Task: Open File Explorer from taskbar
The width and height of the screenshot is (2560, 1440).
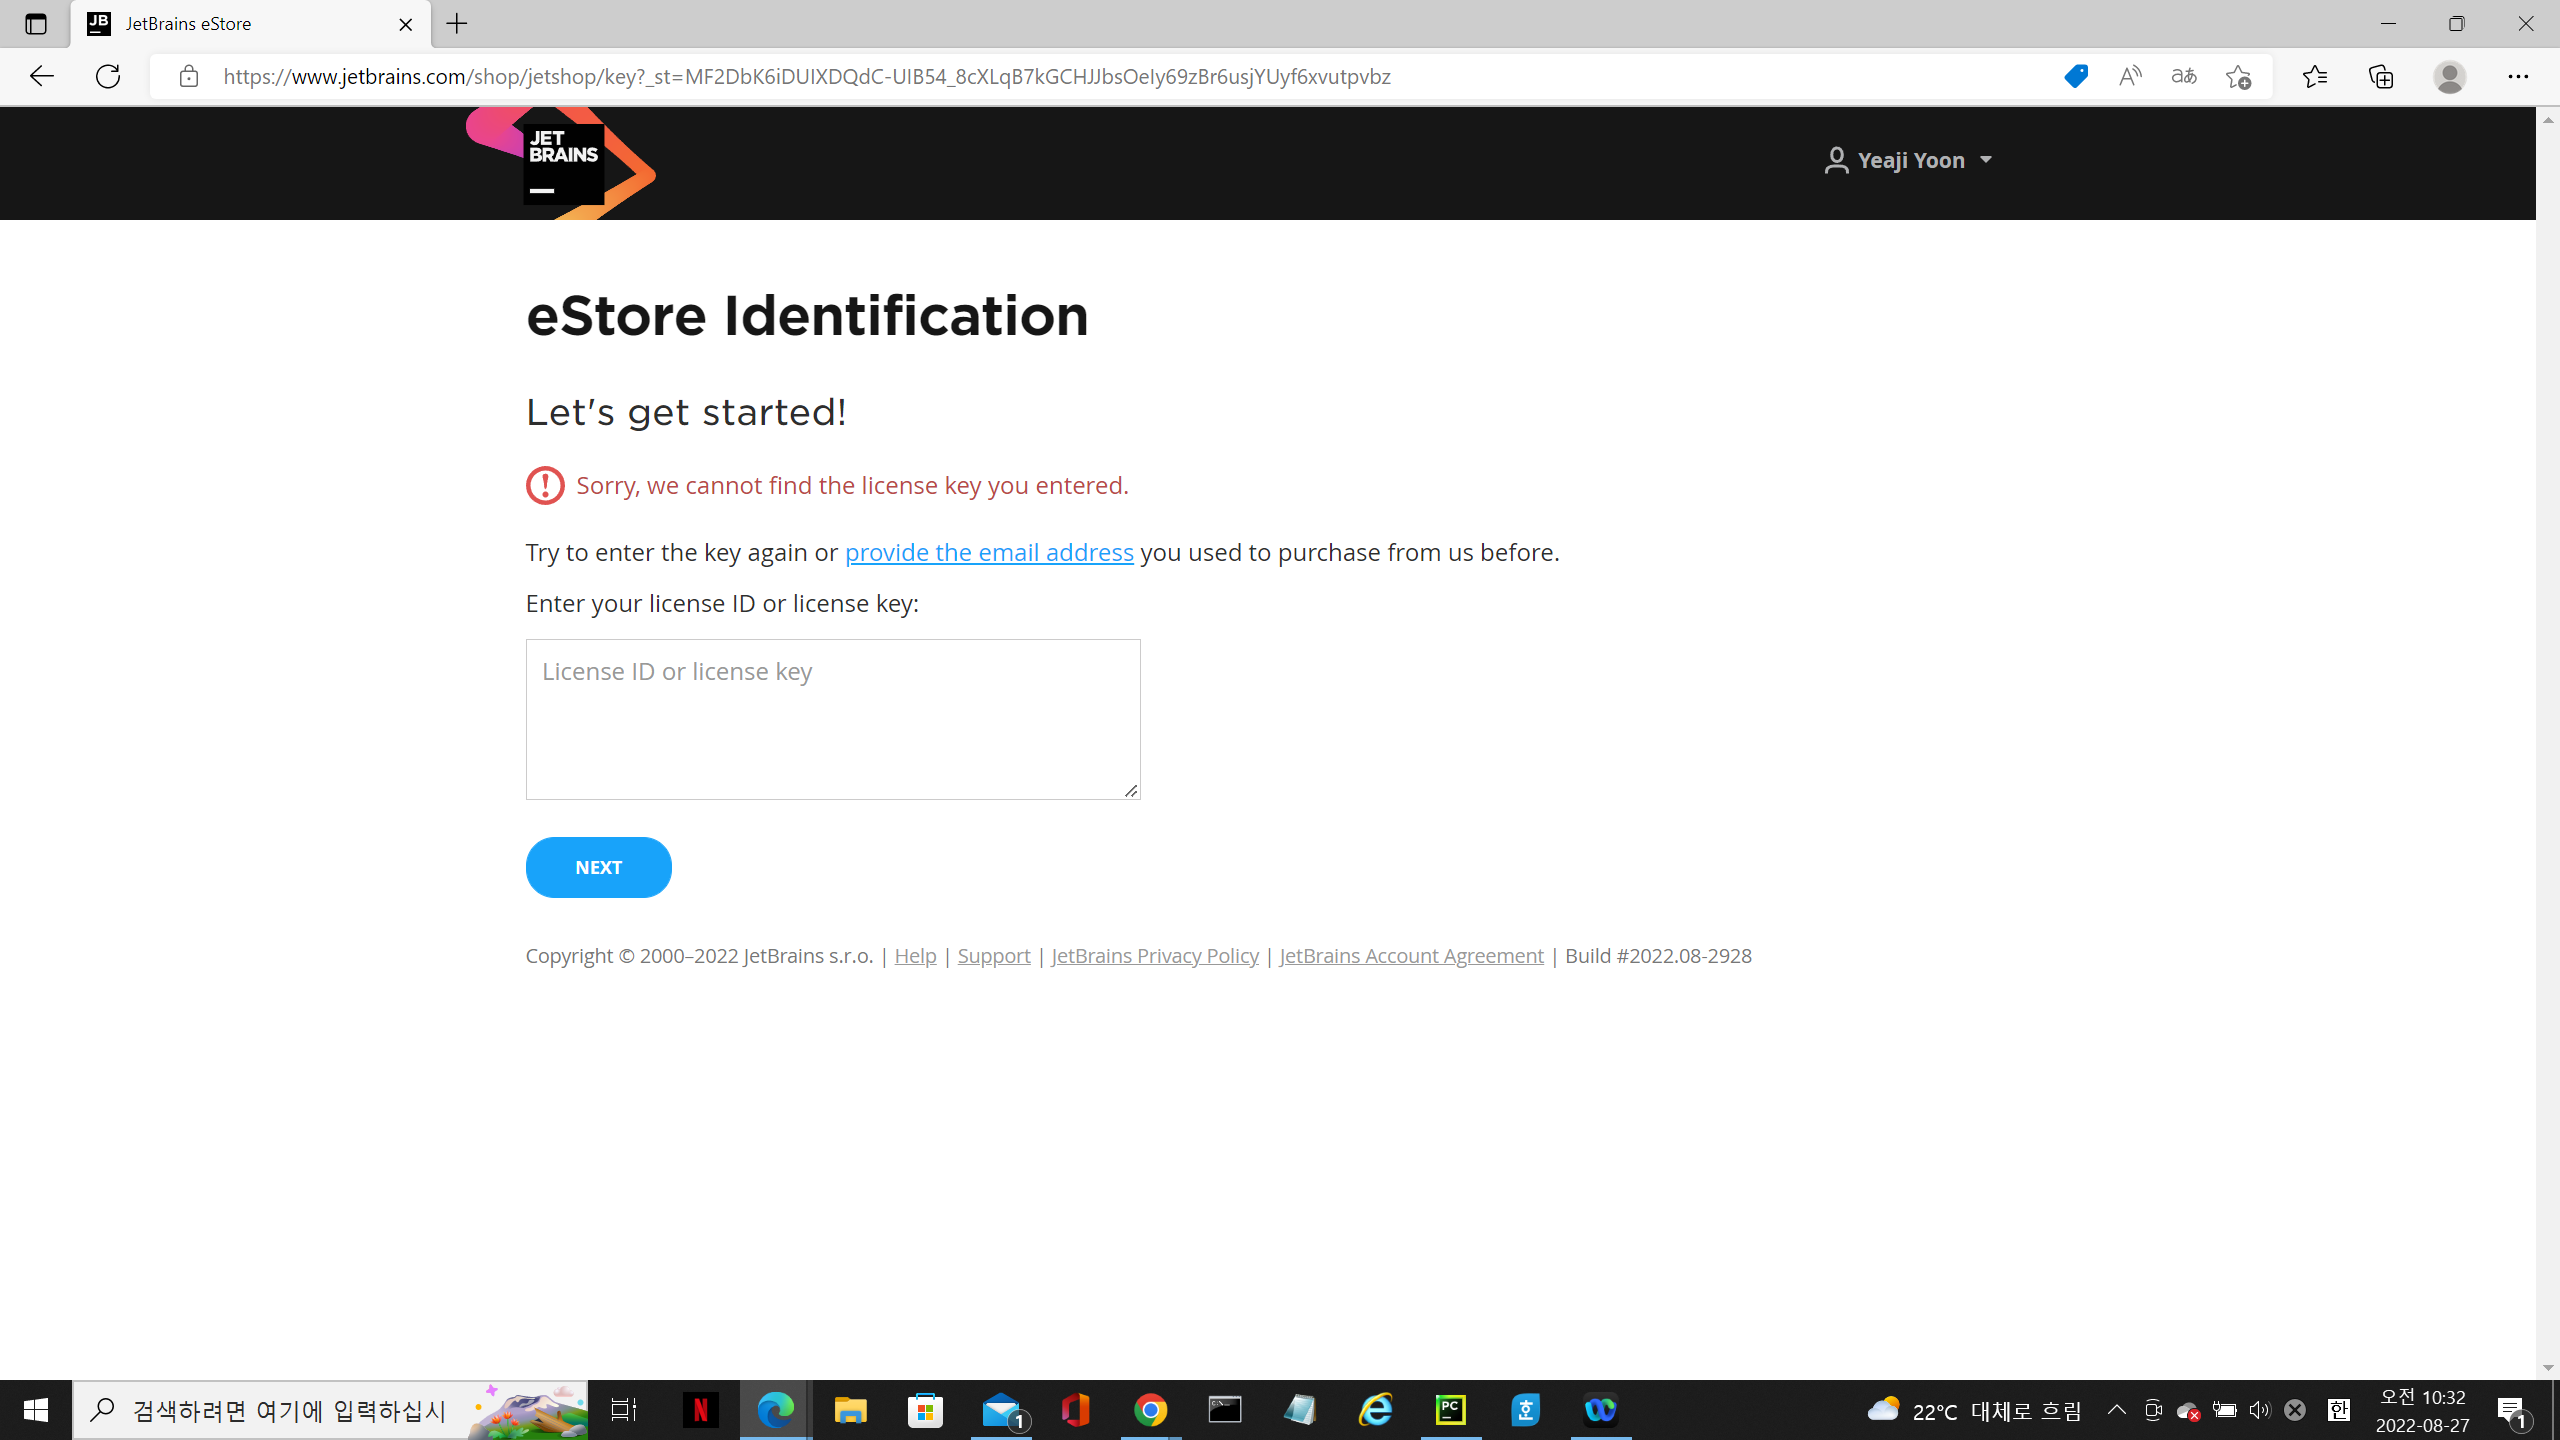Action: (x=851, y=1410)
